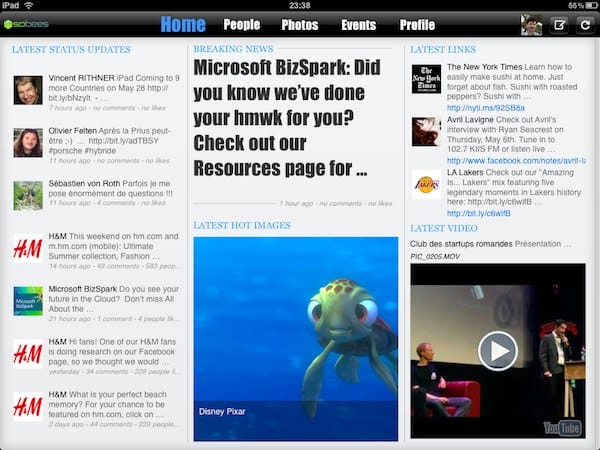
Task: Open the Disney Pixar turtle image
Action: click(294, 338)
